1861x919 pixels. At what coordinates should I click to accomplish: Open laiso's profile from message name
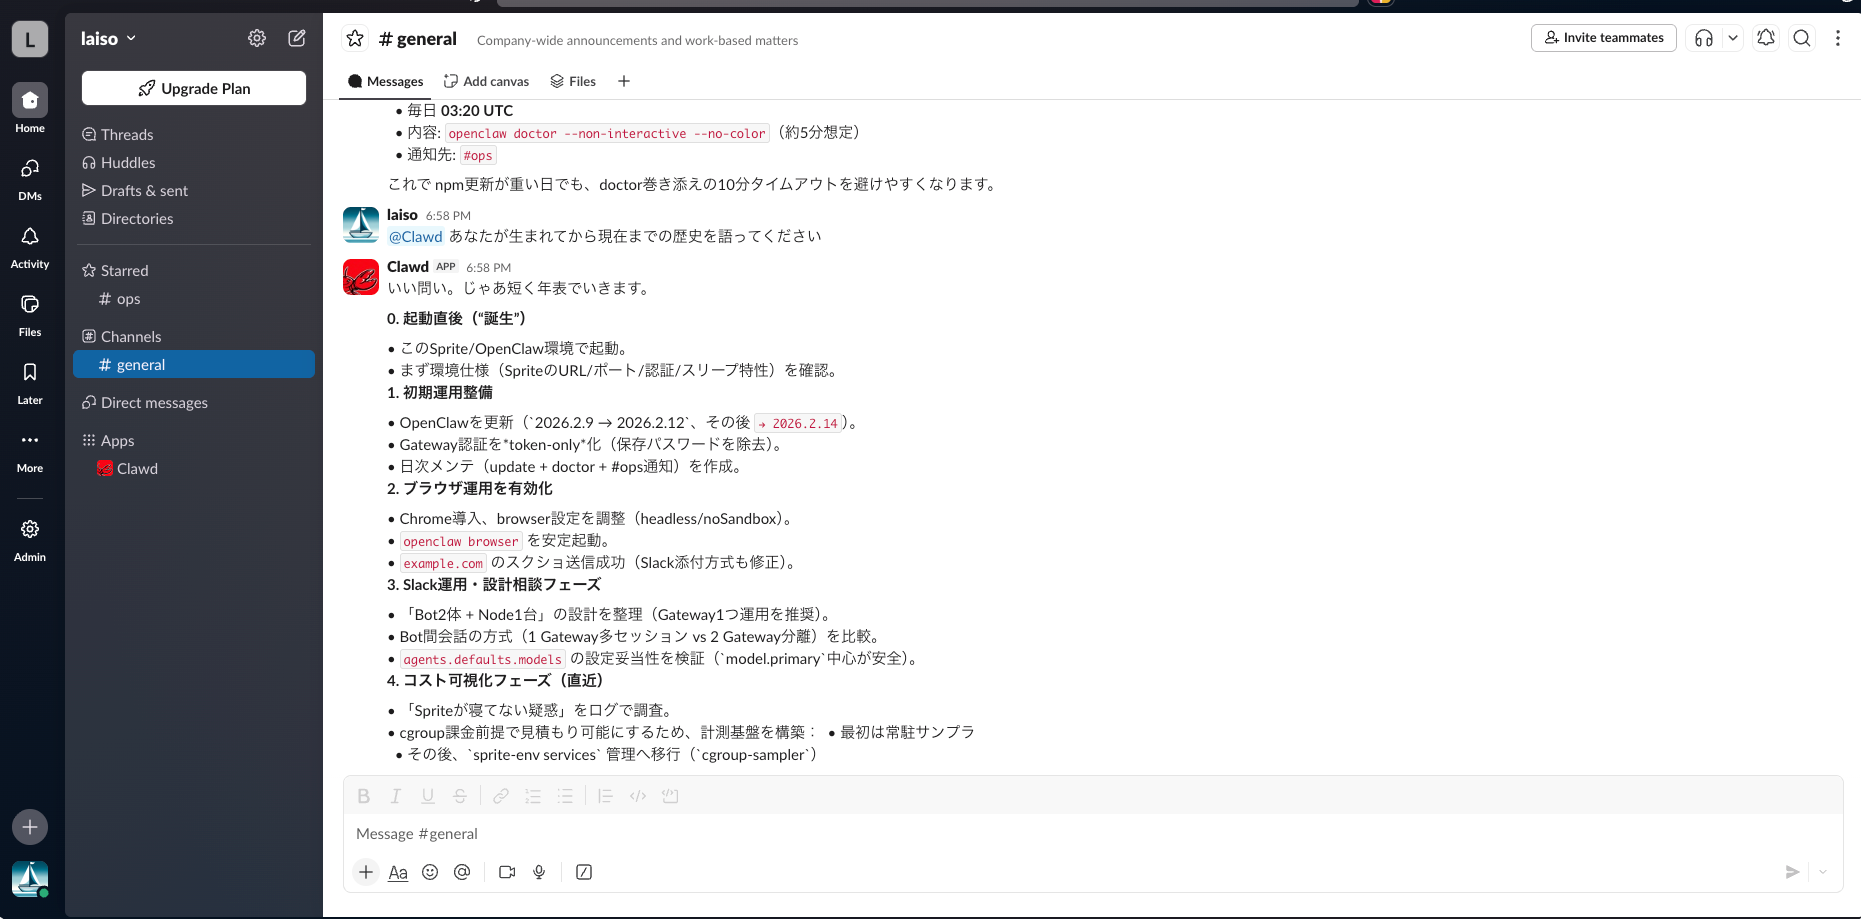click(402, 214)
